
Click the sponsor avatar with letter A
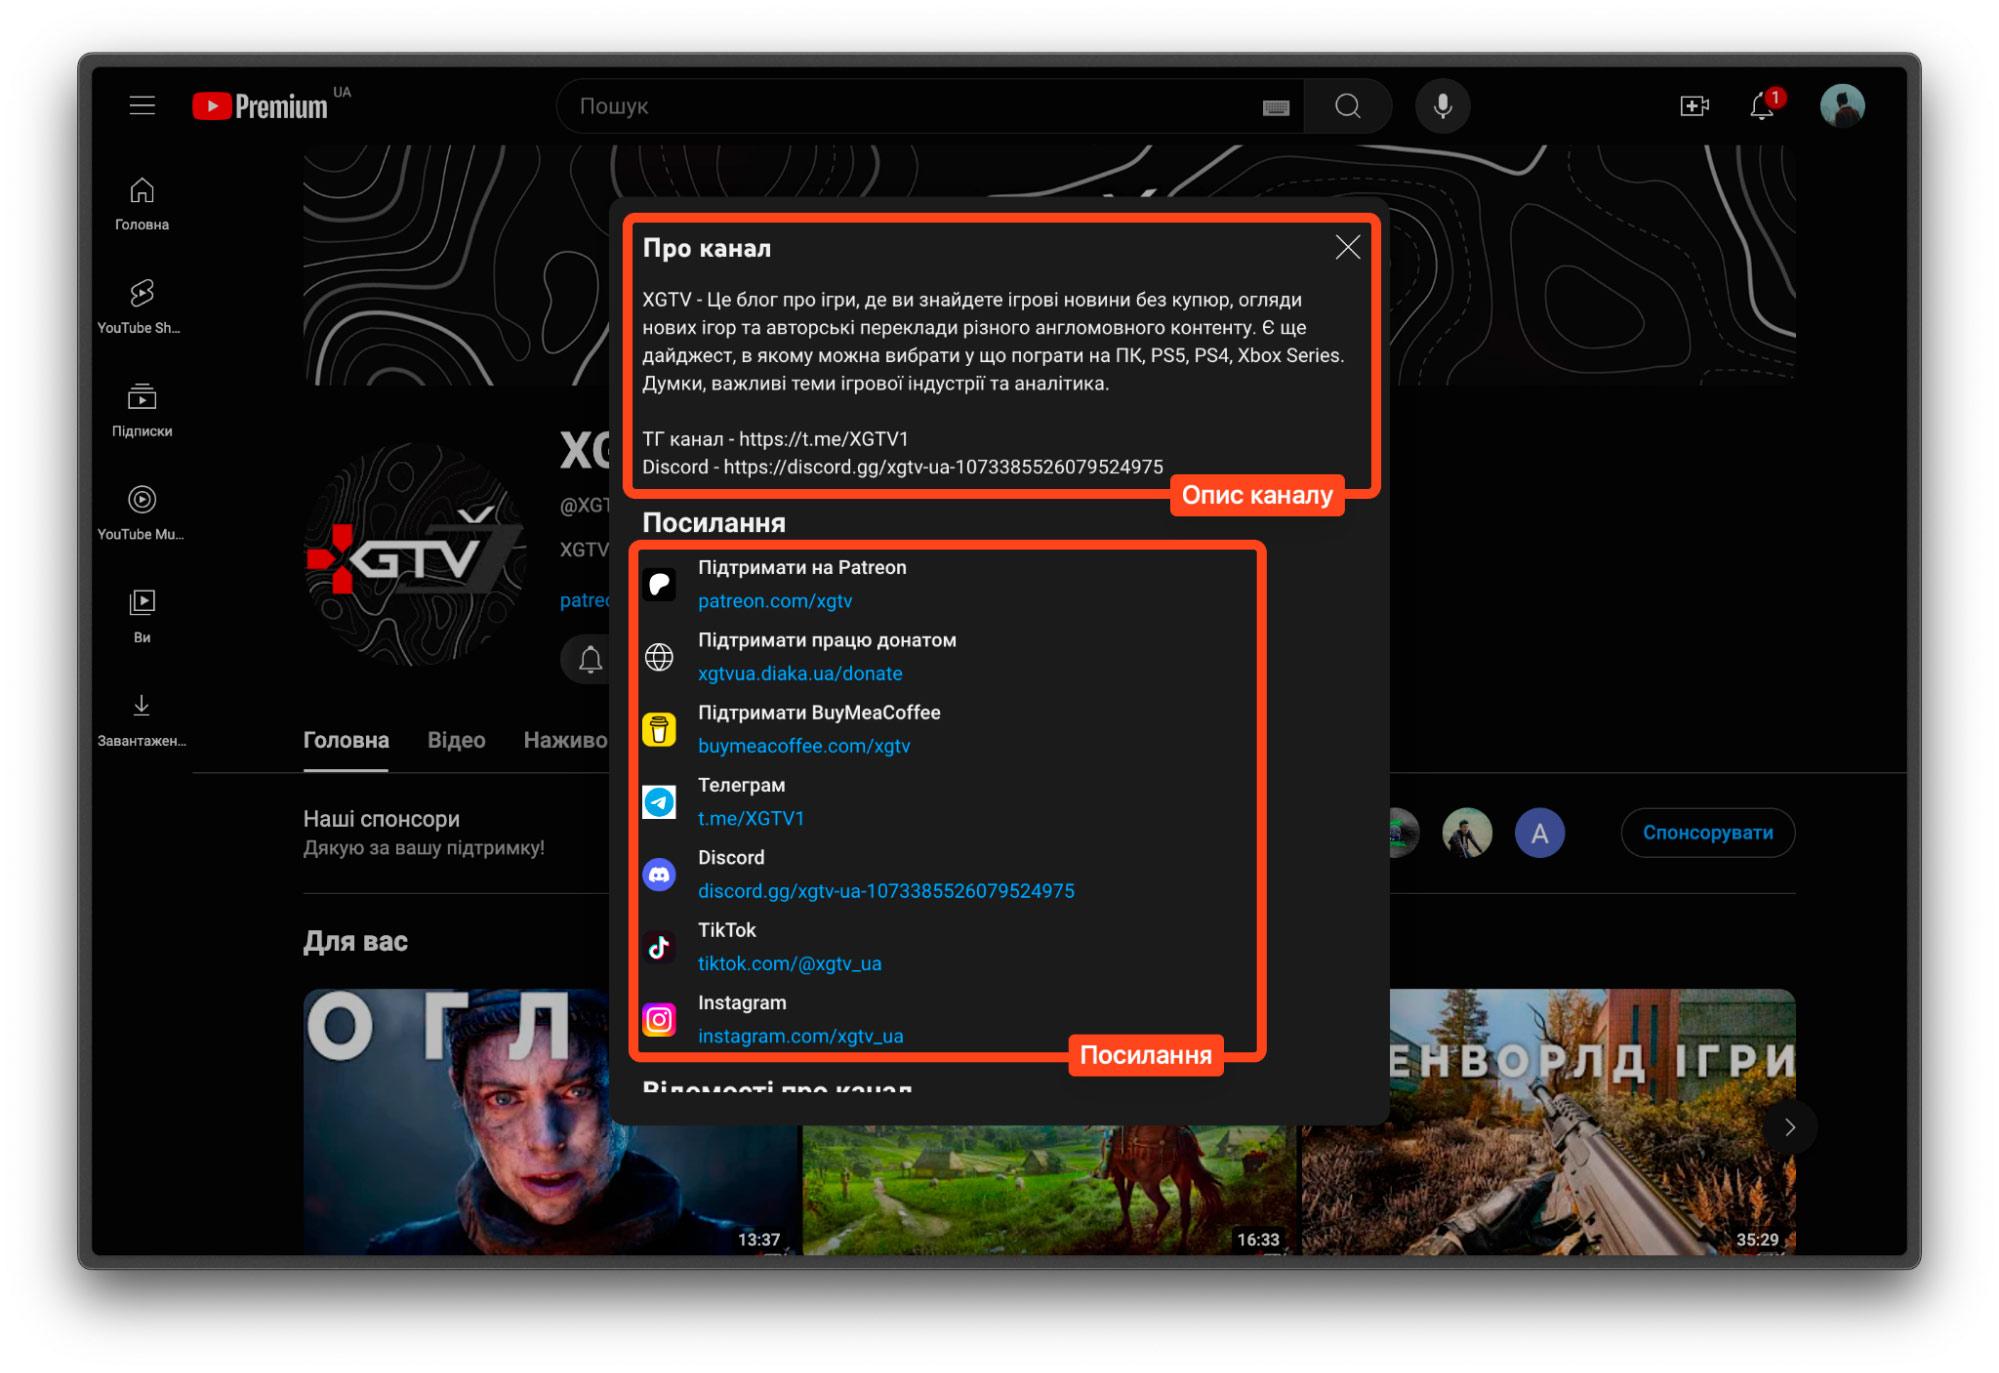1540,832
